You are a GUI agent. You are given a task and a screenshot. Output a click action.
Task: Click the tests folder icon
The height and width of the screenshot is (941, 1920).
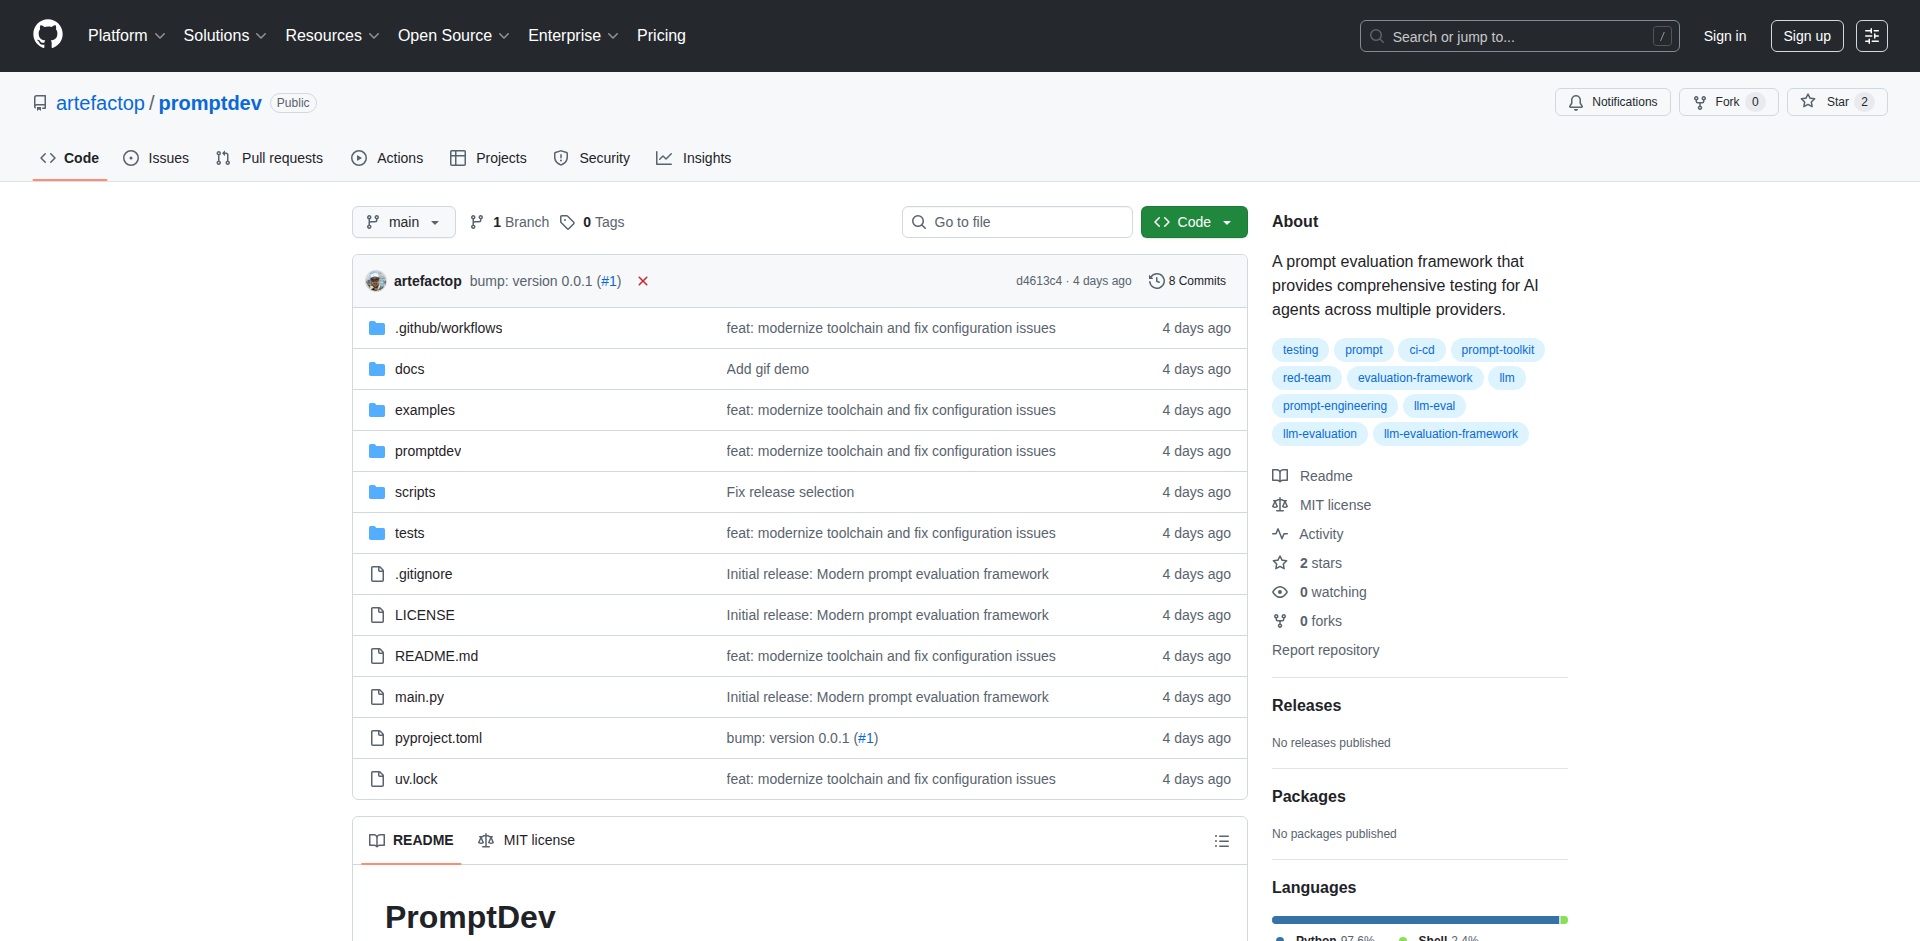[377, 533]
